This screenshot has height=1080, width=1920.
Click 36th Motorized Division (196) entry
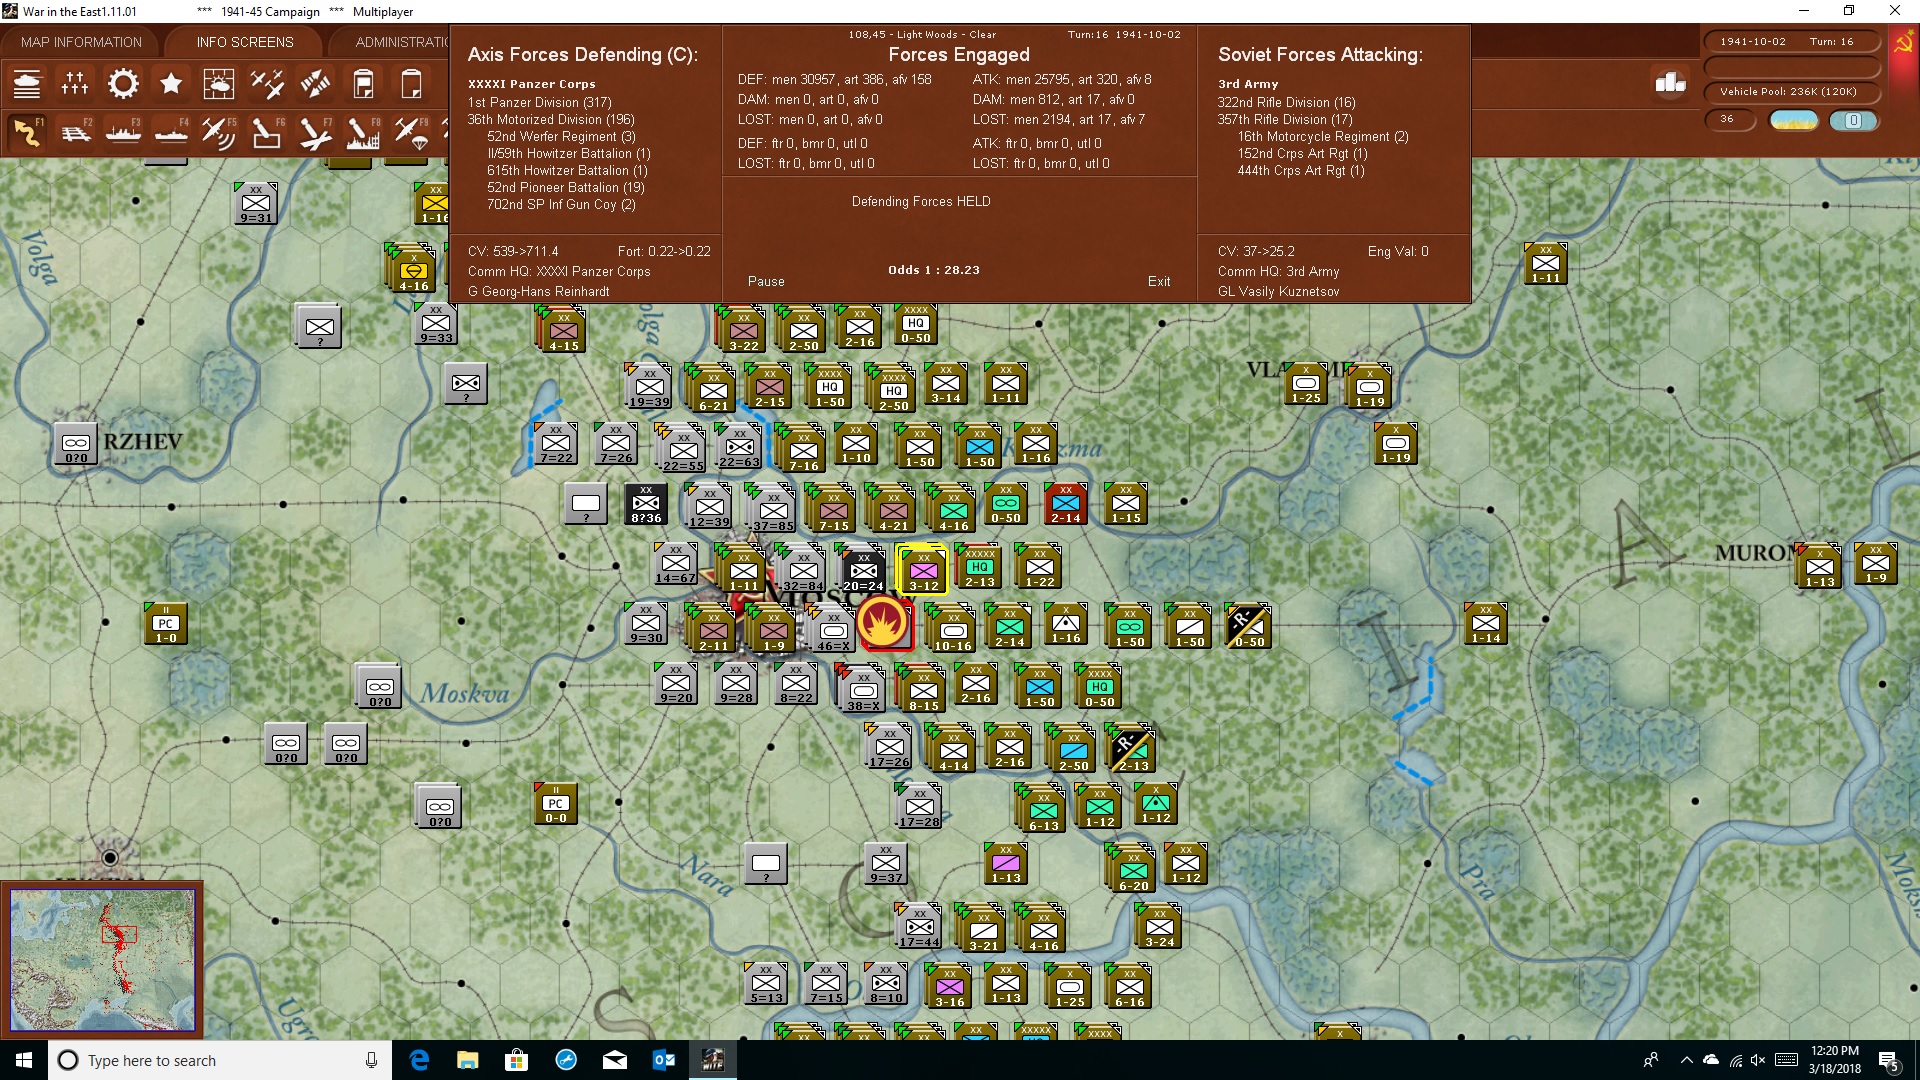coord(551,119)
